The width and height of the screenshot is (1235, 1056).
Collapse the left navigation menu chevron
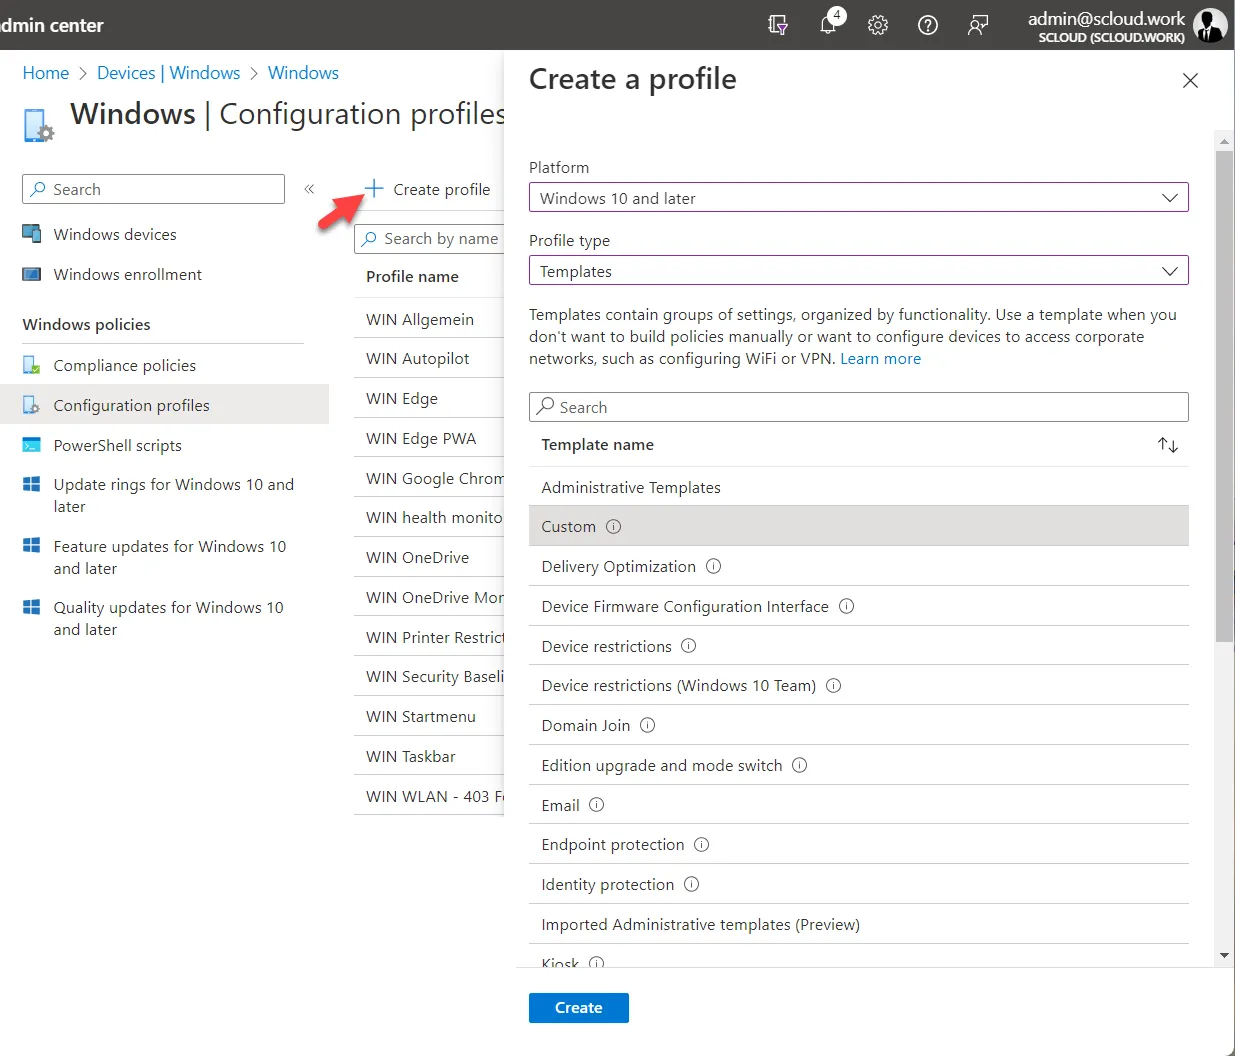pyautogui.click(x=309, y=189)
